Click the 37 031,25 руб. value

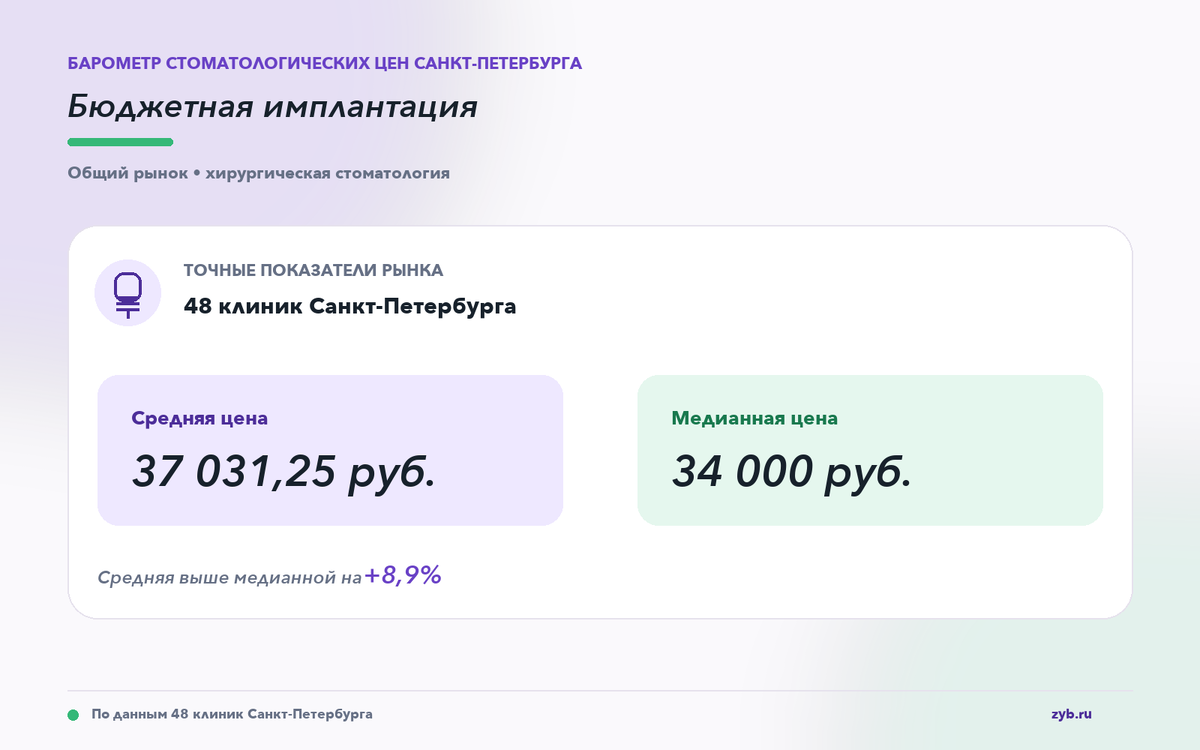click(284, 471)
